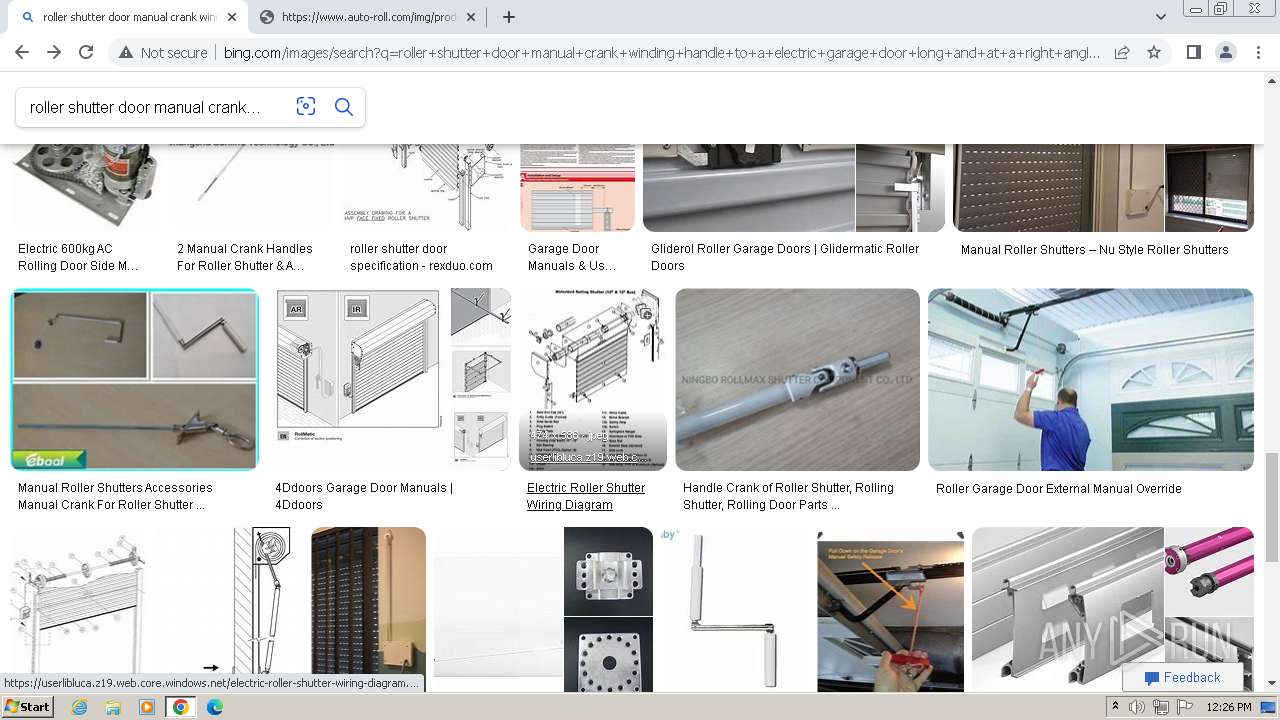Launch Internet Explorer from taskbar
This screenshot has width=1280, height=720.
80,707
